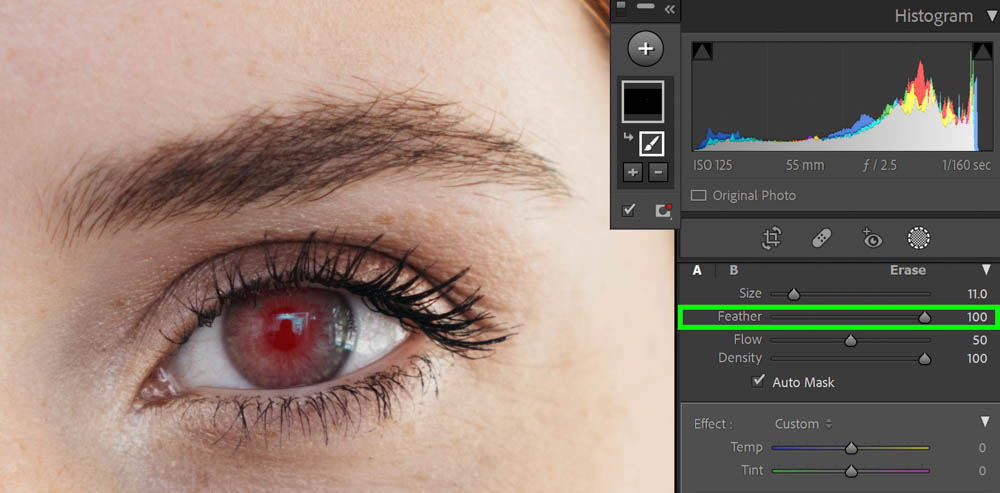Click the Tint value 0
Viewport: 1000px width, 493px height.
(x=983, y=471)
